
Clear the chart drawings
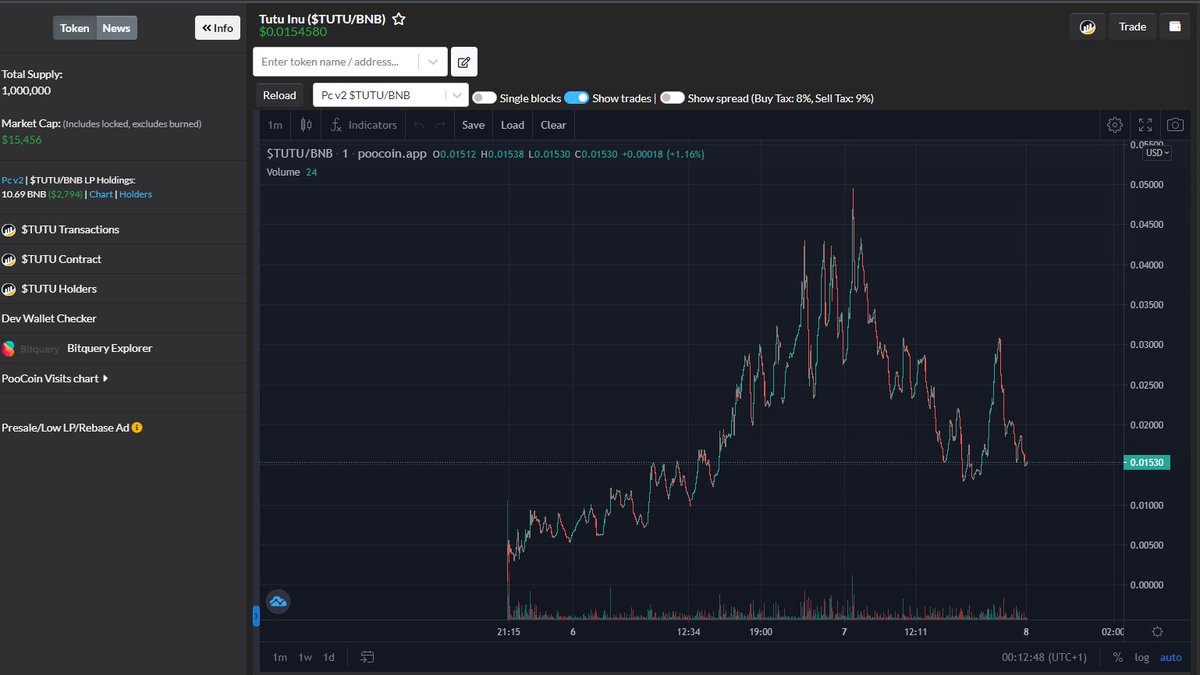coord(553,125)
